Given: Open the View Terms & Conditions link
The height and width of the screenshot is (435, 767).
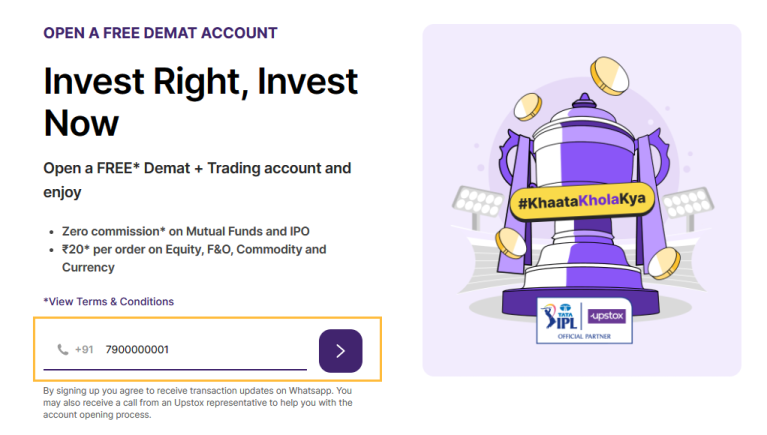Looking at the screenshot, I should point(109,301).
